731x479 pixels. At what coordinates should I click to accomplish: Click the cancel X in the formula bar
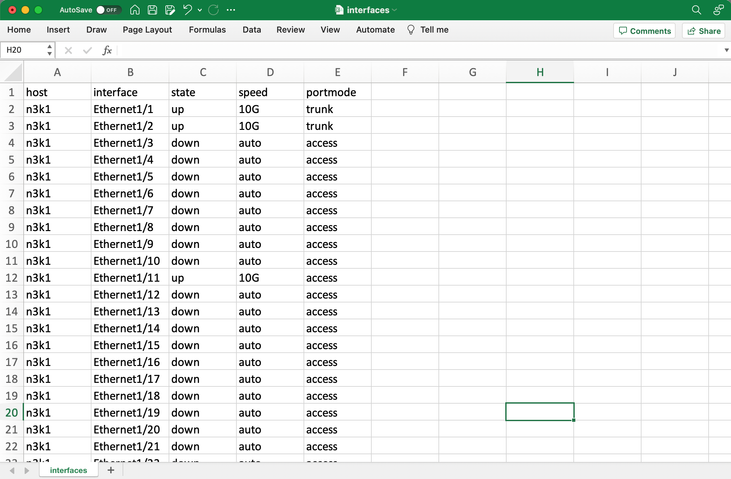point(68,50)
